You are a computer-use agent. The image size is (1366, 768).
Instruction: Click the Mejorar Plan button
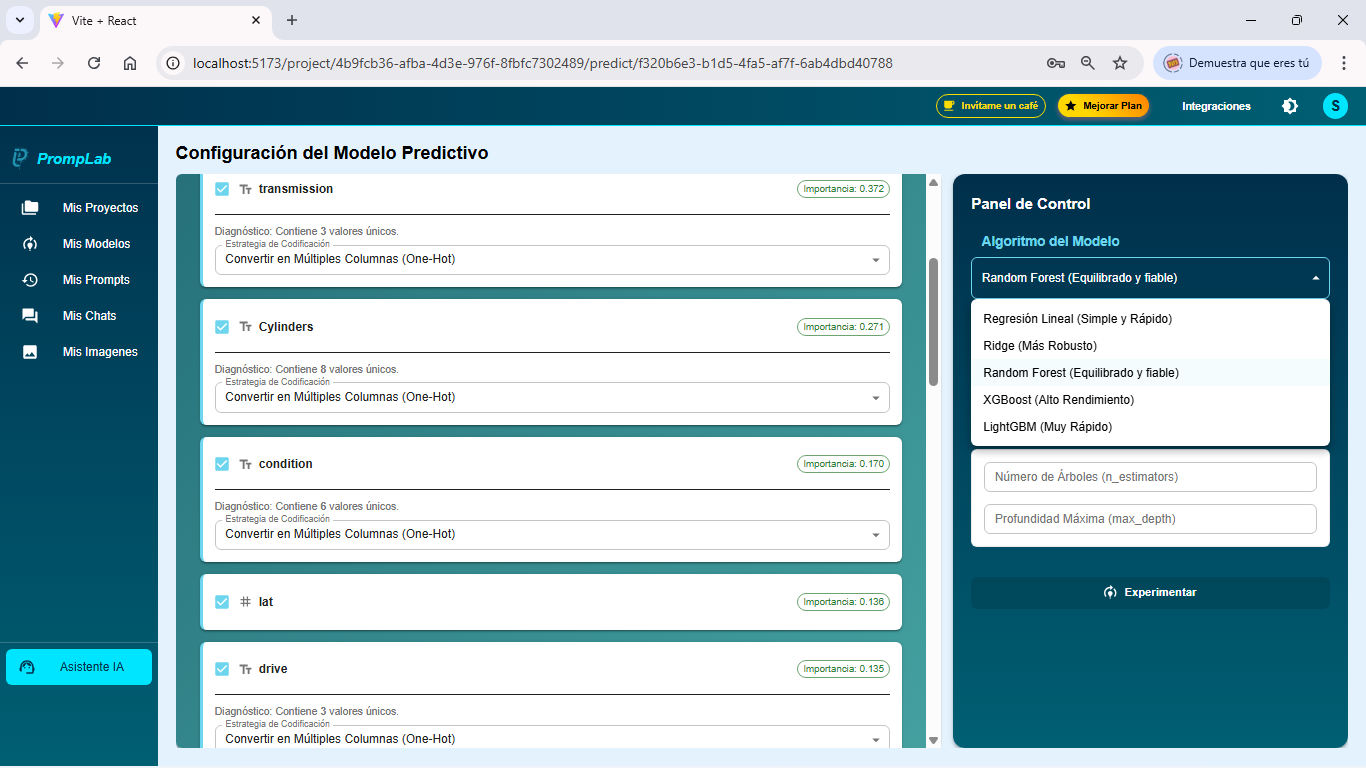coord(1104,106)
